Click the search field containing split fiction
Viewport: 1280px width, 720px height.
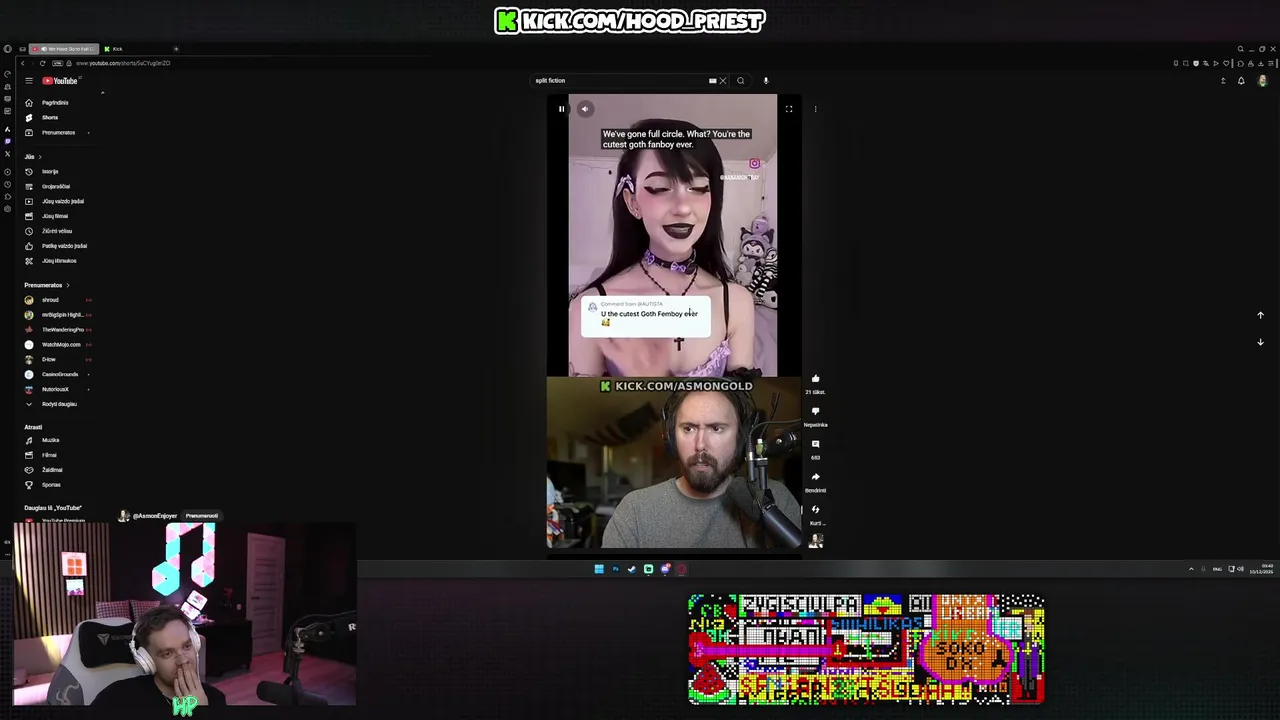coord(620,81)
